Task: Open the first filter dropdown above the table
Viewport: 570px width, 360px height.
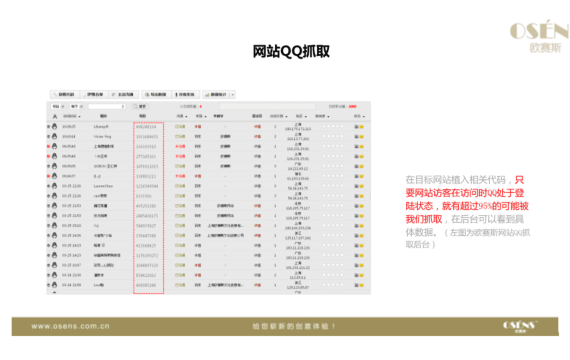Action: pos(57,106)
